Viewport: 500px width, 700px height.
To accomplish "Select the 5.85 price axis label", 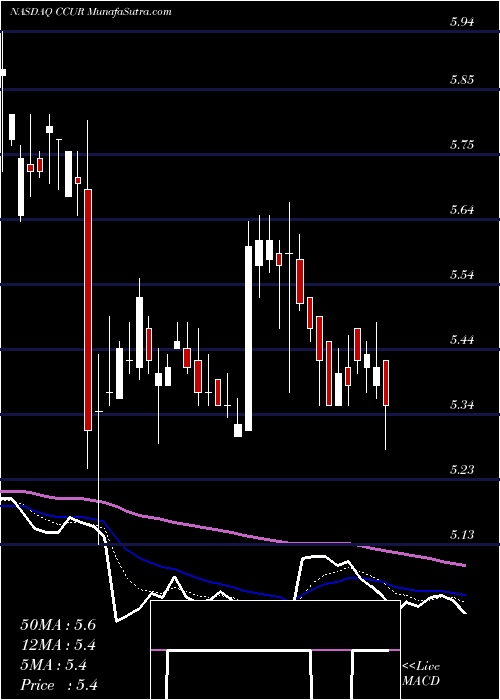I will (x=462, y=80).
